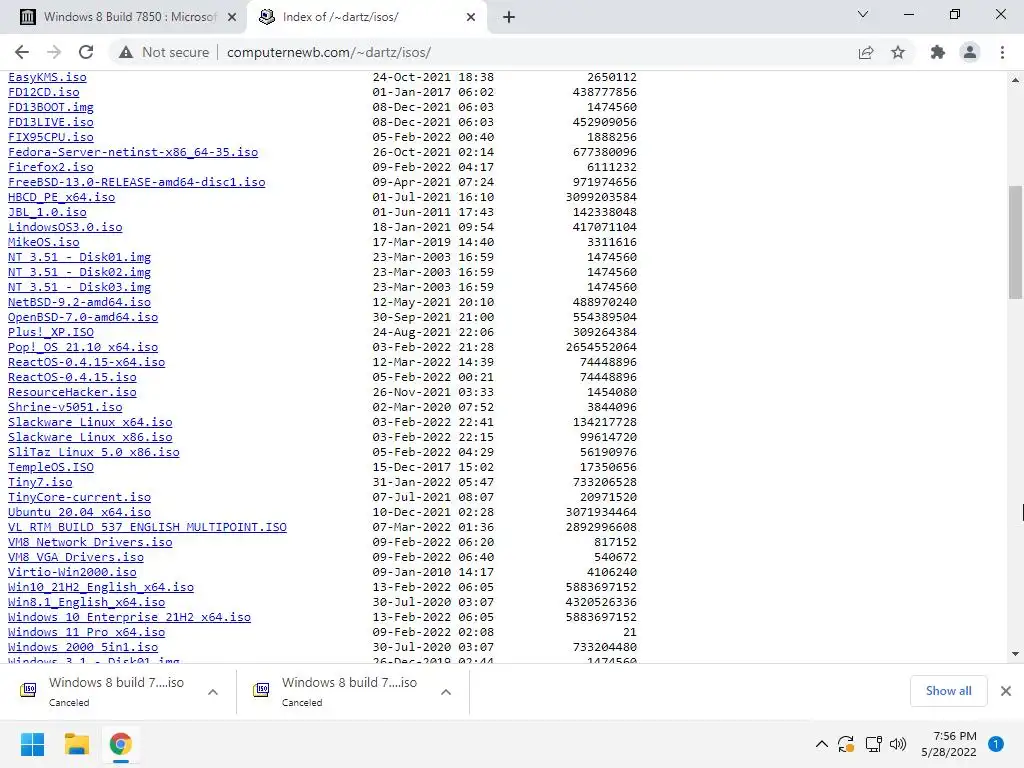Viewport: 1024px width, 768px height.
Task: Download Fedora-Server-netinst-x86_64-35.iso
Action: point(133,152)
